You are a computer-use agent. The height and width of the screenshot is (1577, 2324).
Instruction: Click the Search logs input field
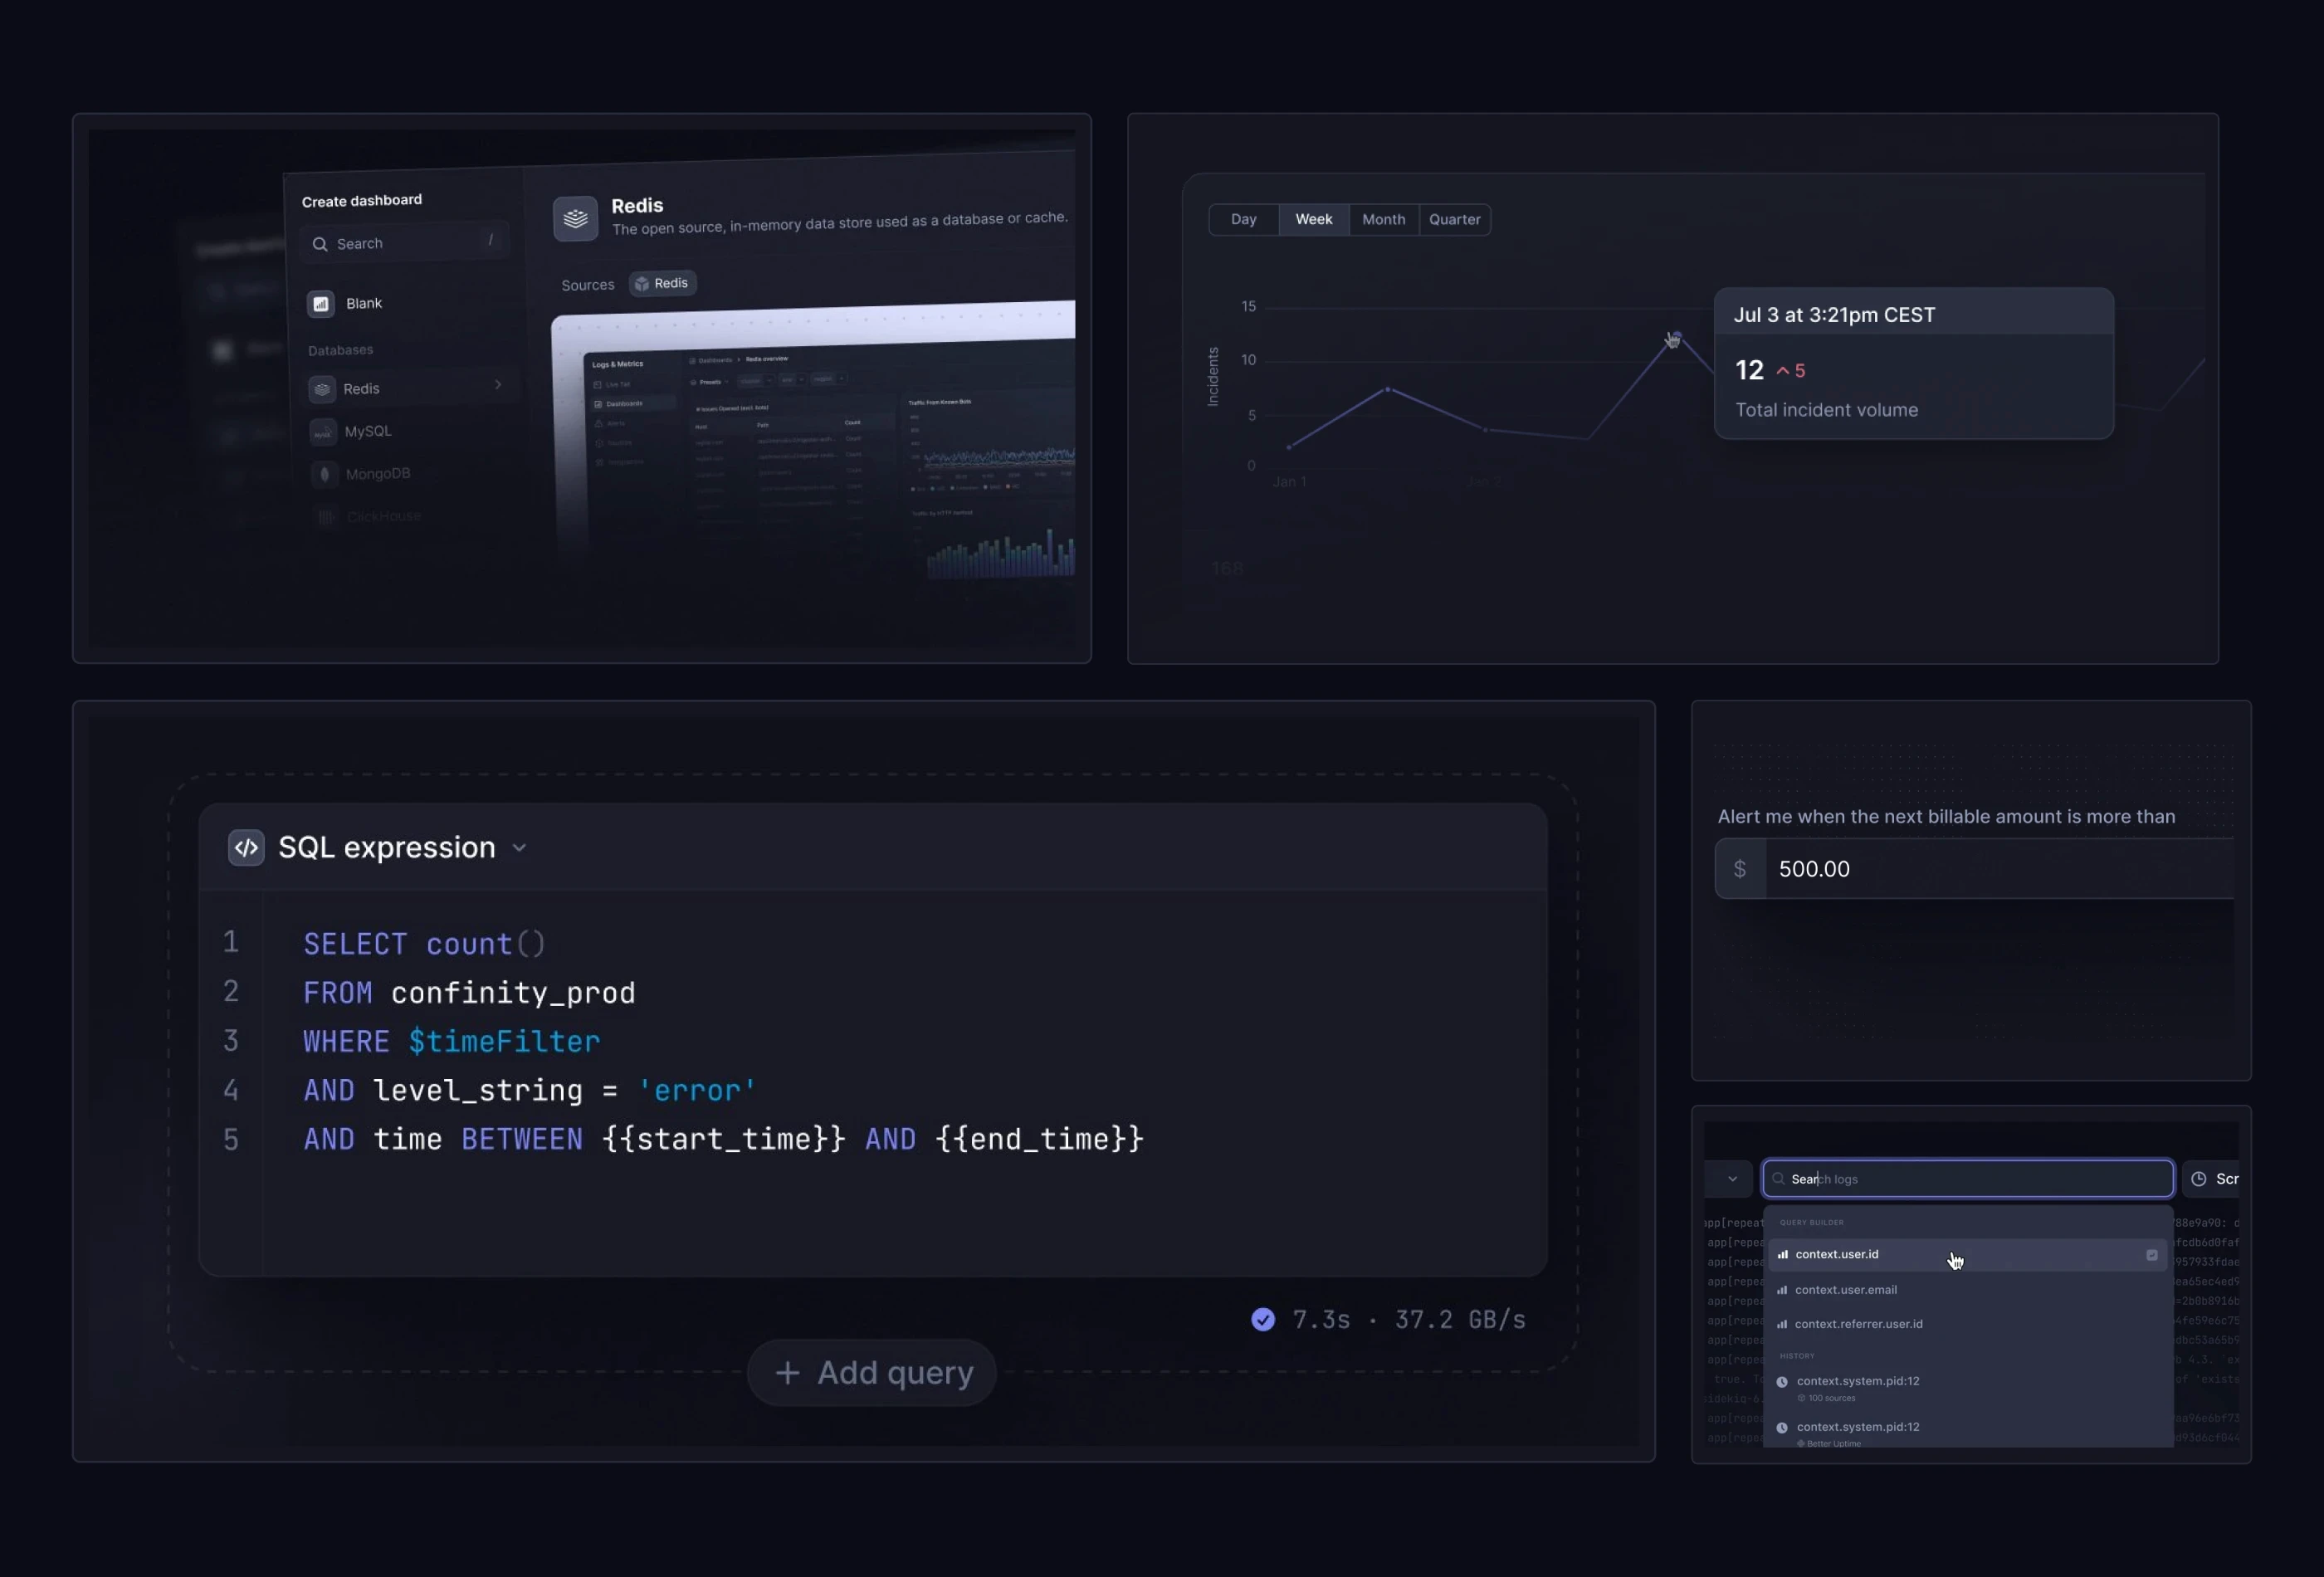[x=1965, y=1178]
